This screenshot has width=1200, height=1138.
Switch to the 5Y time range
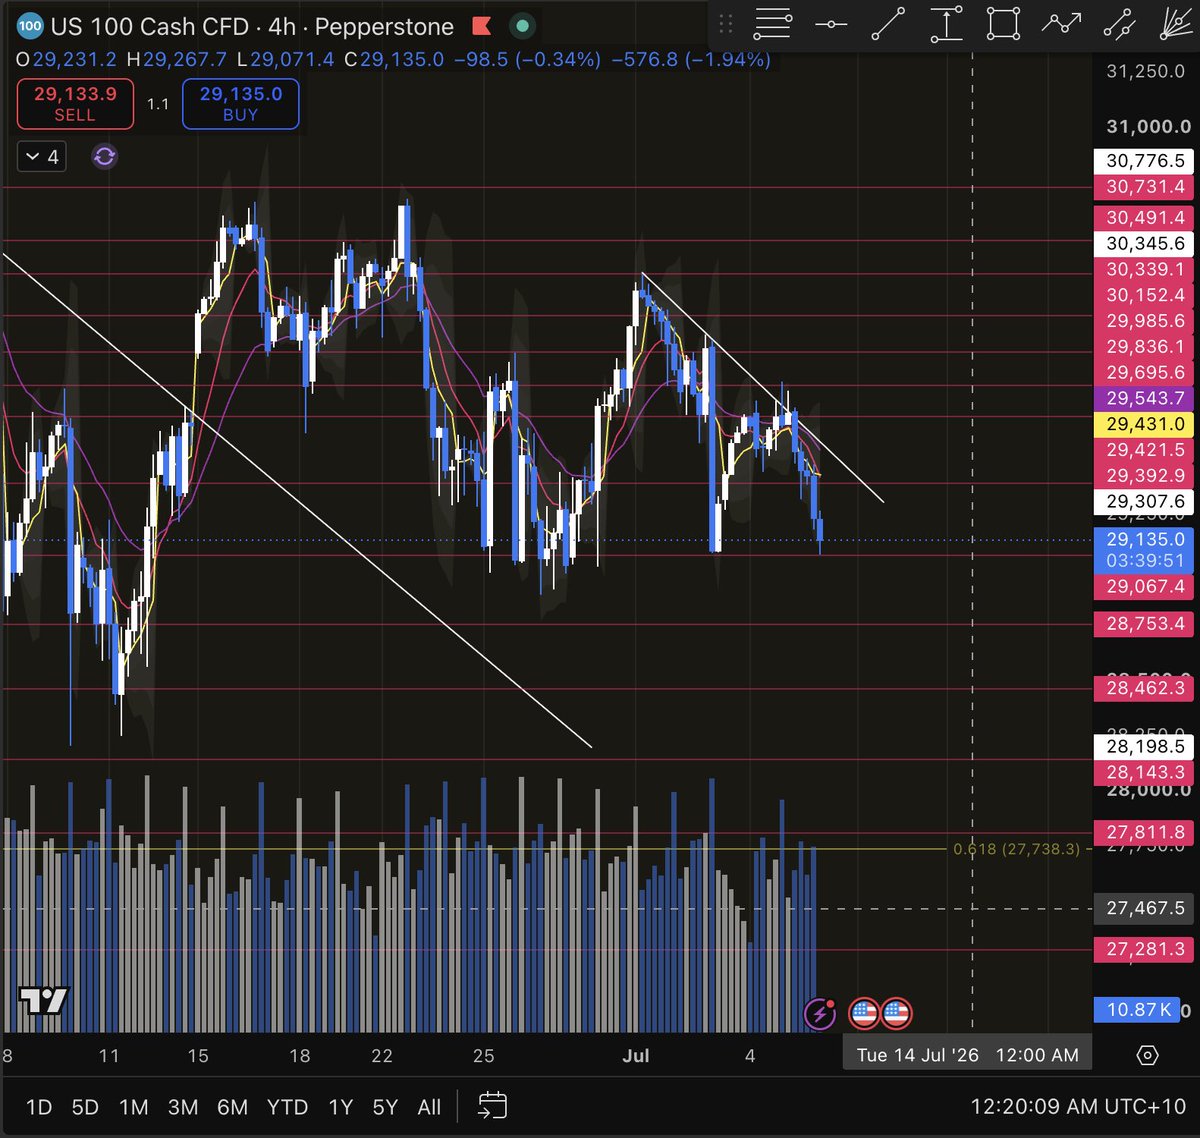tap(385, 1107)
